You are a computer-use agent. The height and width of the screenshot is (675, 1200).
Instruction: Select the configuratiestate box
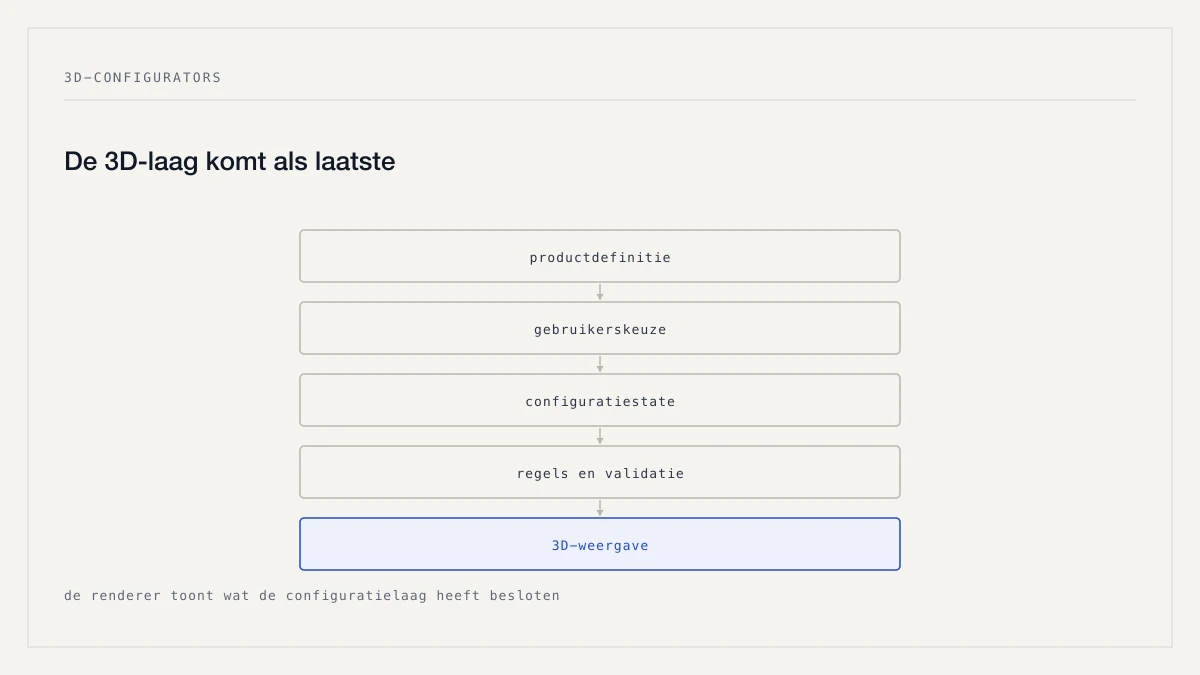pos(600,400)
